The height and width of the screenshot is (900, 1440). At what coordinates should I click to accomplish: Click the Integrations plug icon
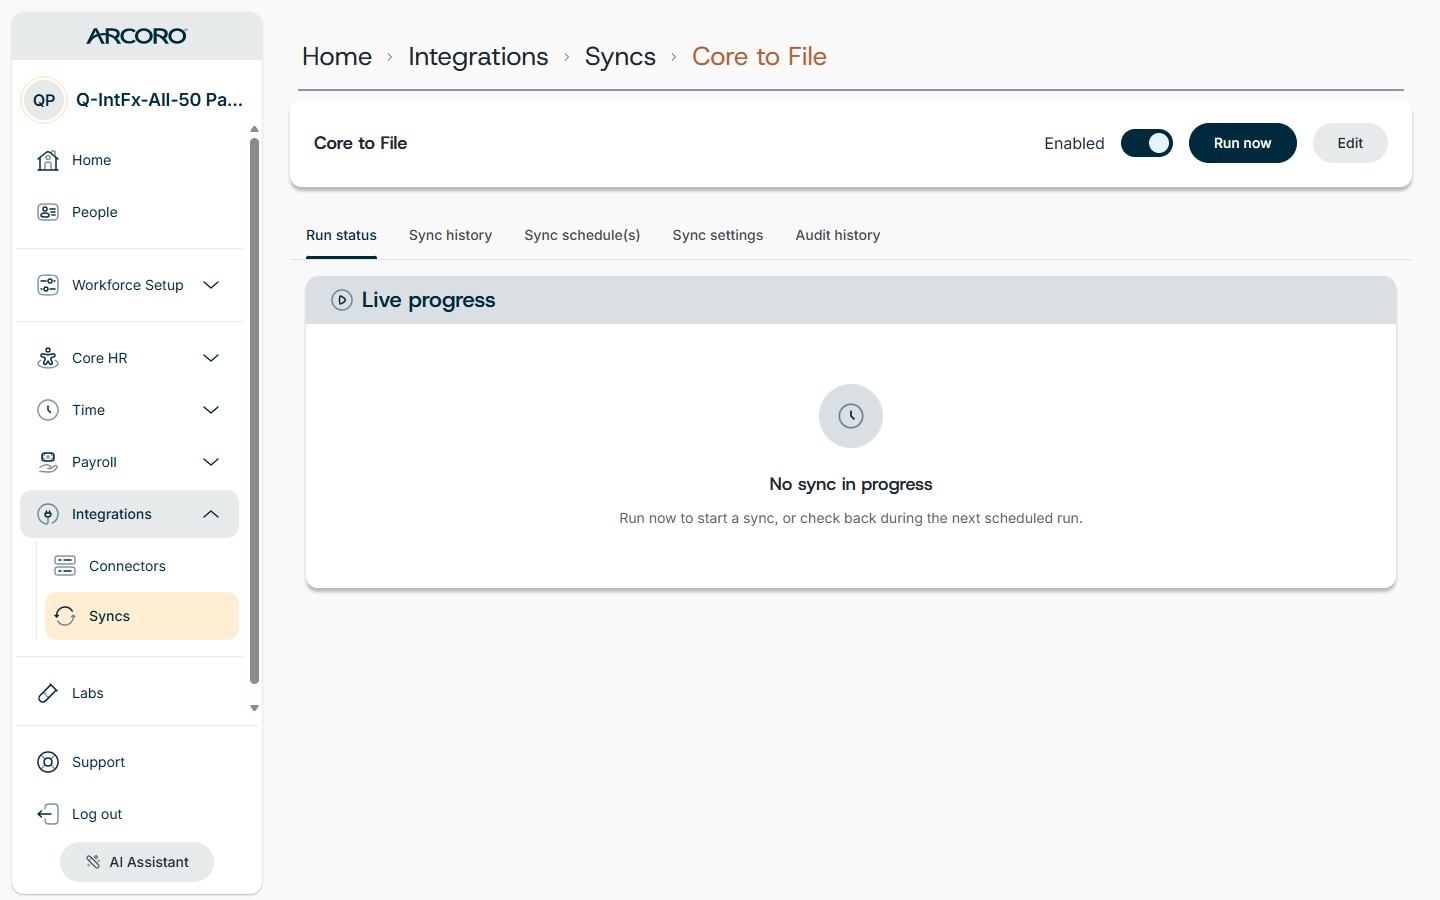tap(48, 514)
